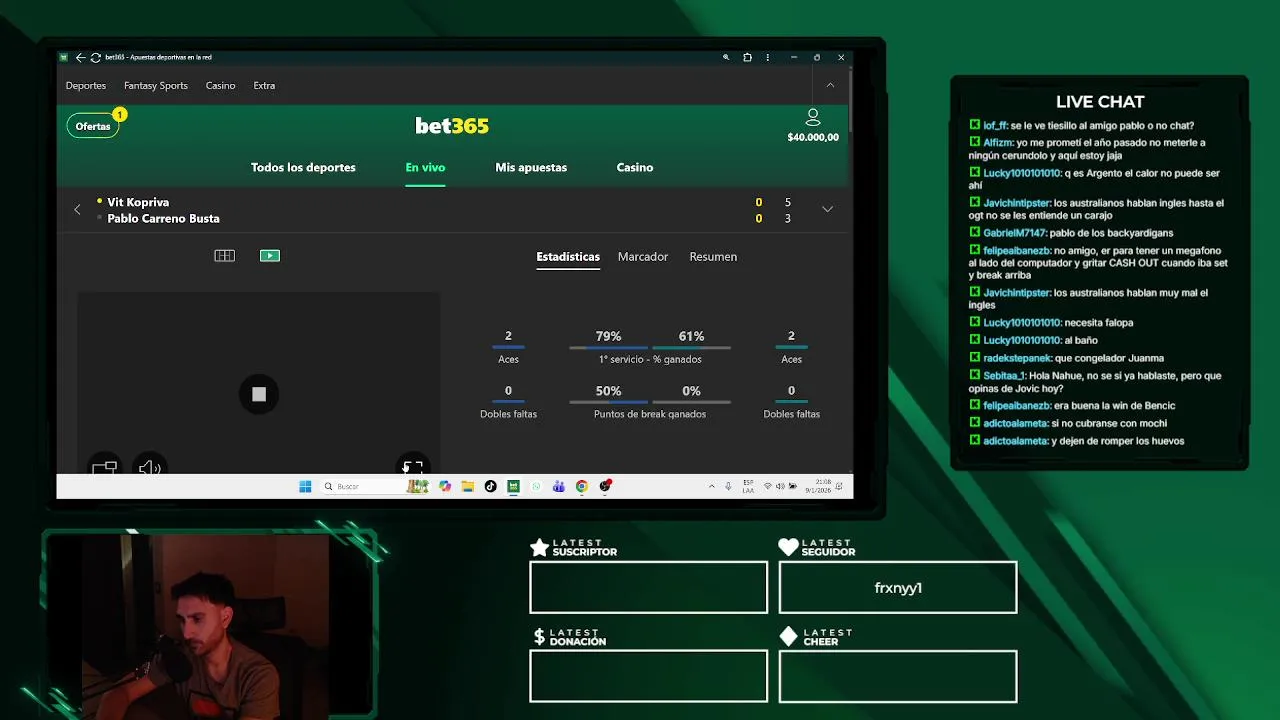This screenshot has height=720, width=1280.
Task: Click the 1º servicio - % ganados label
Action: coord(650,359)
